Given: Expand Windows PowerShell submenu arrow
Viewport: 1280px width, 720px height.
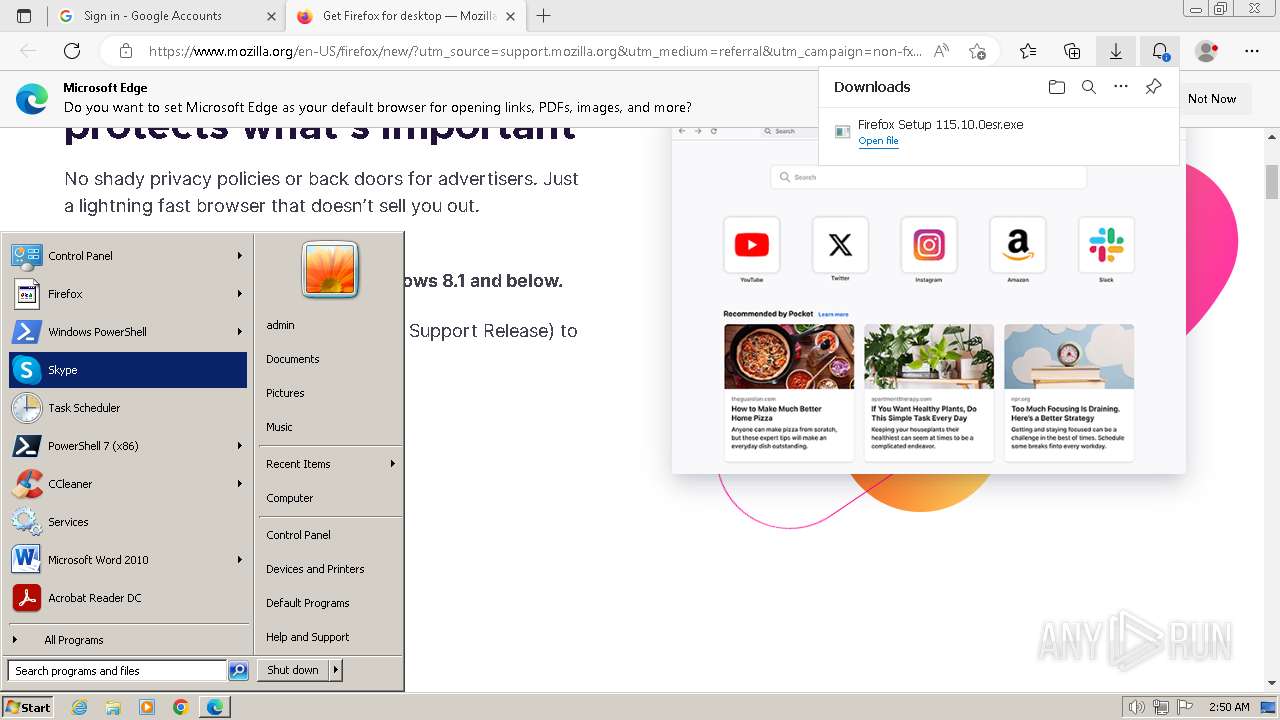Looking at the screenshot, I should click(240, 332).
